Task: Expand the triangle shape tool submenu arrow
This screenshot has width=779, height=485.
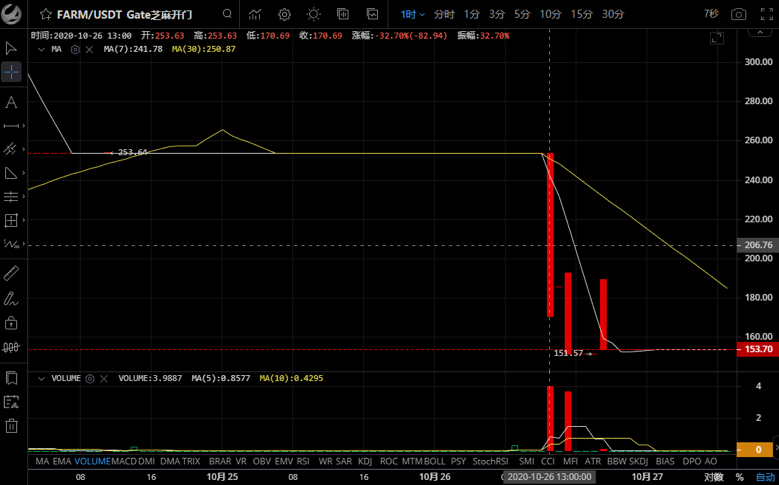Action: point(23,173)
